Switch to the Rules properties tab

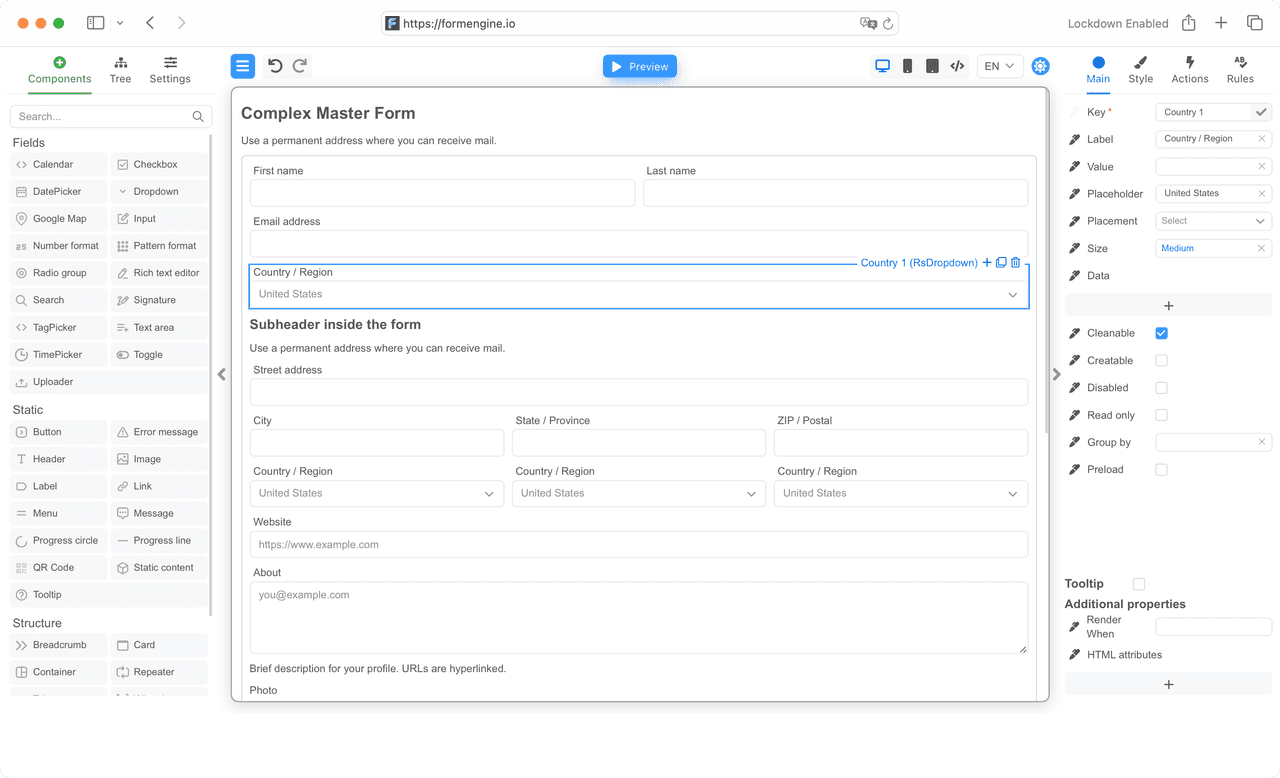point(1240,70)
